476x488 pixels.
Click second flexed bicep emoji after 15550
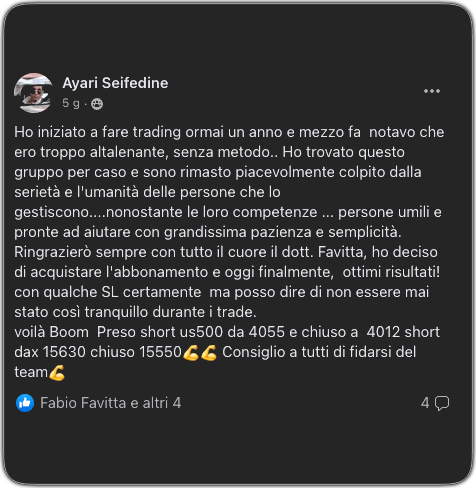[209, 353]
